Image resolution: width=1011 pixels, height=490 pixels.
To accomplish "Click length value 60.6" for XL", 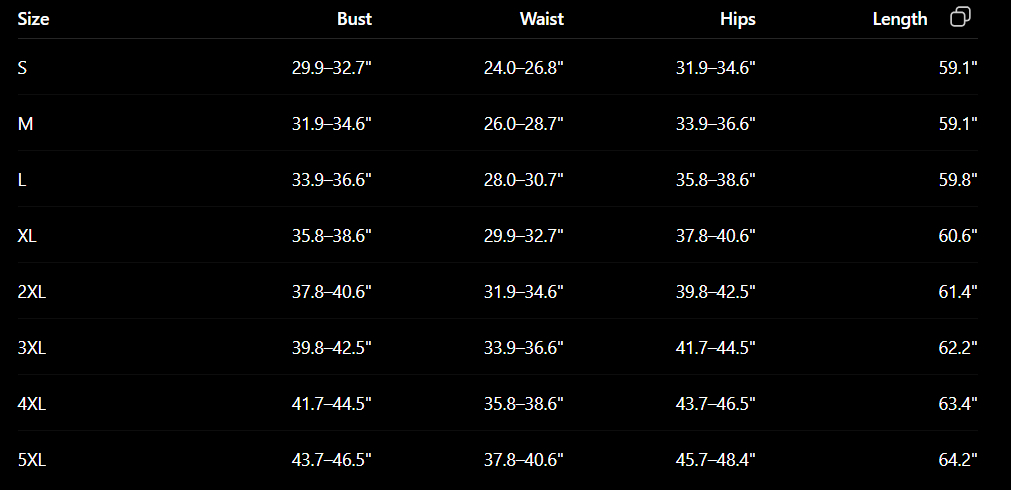I will (958, 236).
